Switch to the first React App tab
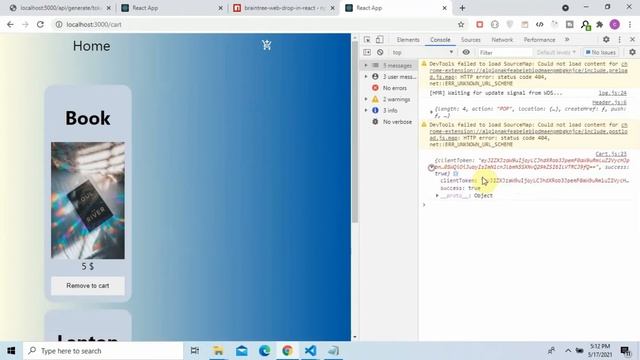The image size is (640, 360). point(171,8)
